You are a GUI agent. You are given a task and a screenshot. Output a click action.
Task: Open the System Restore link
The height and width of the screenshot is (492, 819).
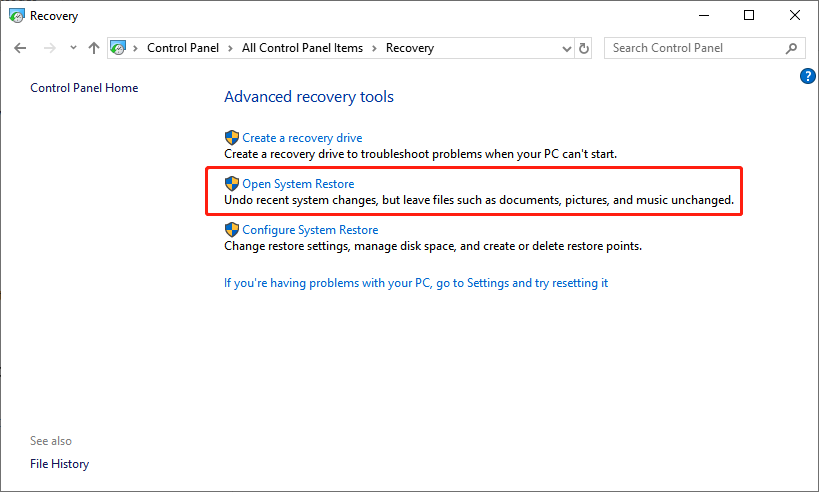(x=298, y=184)
